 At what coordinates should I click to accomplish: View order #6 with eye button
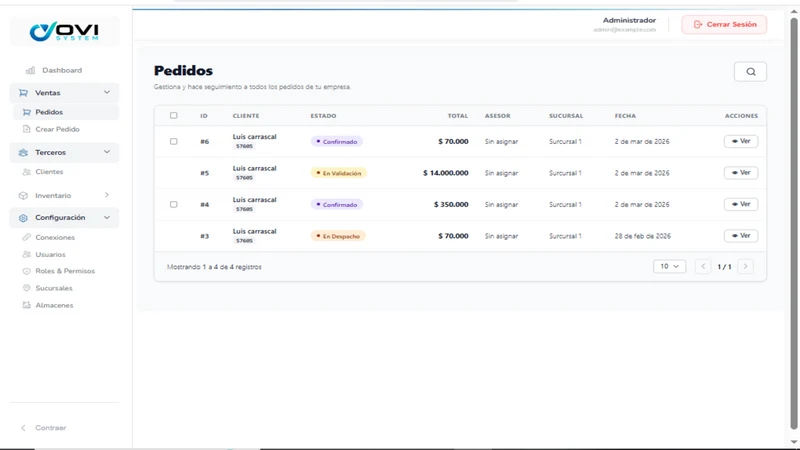pyautogui.click(x=741, y=141)
